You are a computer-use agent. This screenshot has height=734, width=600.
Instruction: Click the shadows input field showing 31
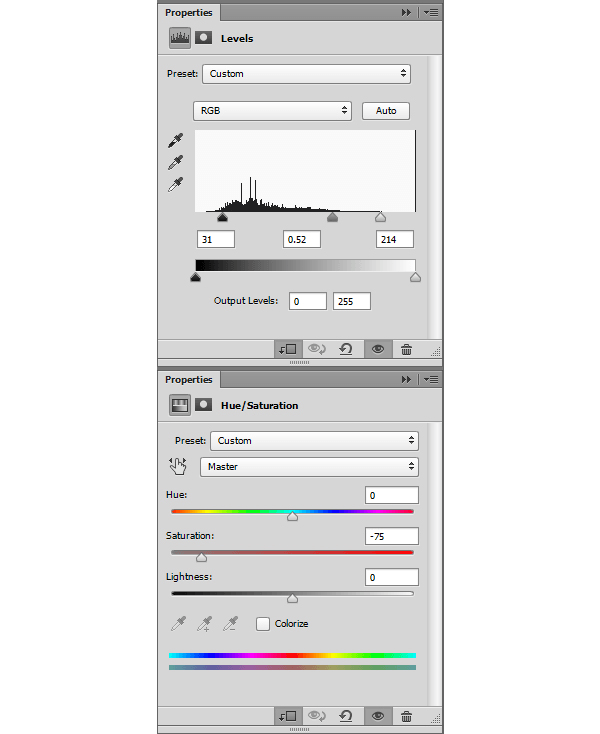216,239
